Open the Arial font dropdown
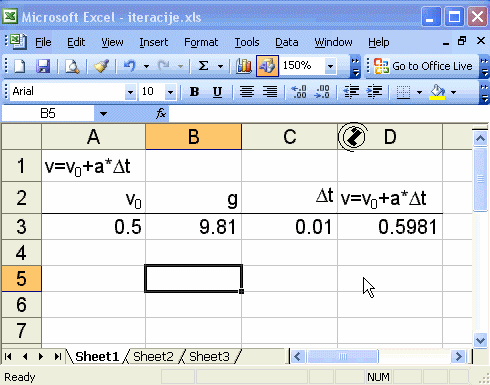490x385 pixels. click(130, 92)
